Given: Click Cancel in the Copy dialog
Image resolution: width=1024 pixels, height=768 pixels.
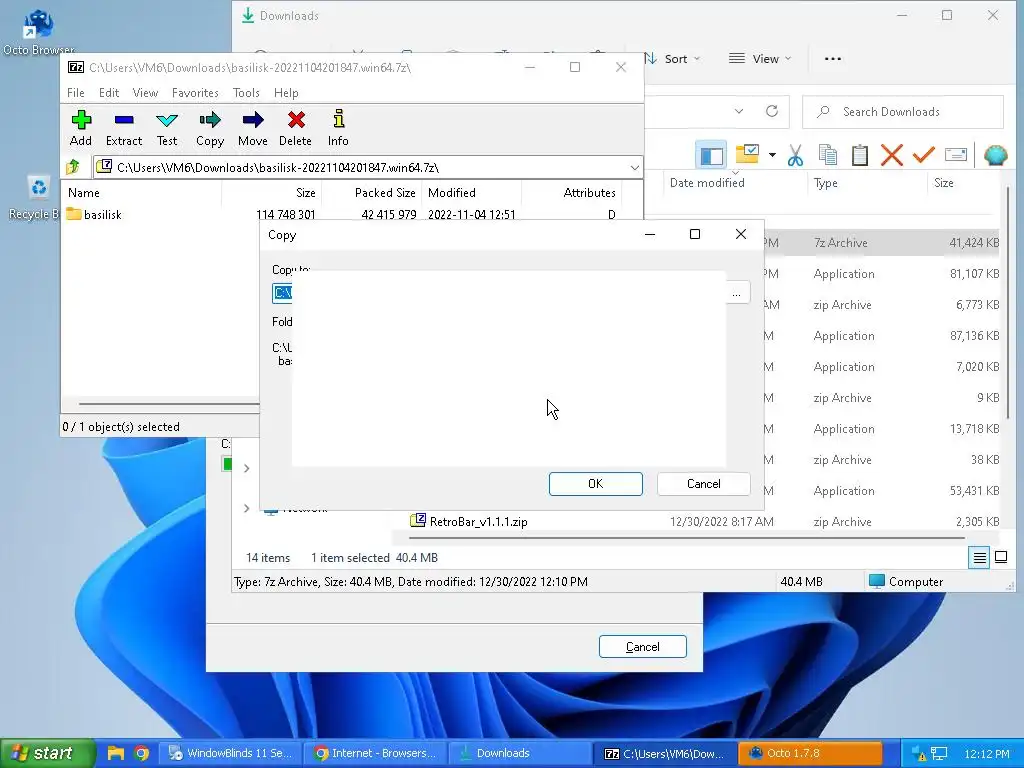Looking at the screenshot, I should [703, 484].
